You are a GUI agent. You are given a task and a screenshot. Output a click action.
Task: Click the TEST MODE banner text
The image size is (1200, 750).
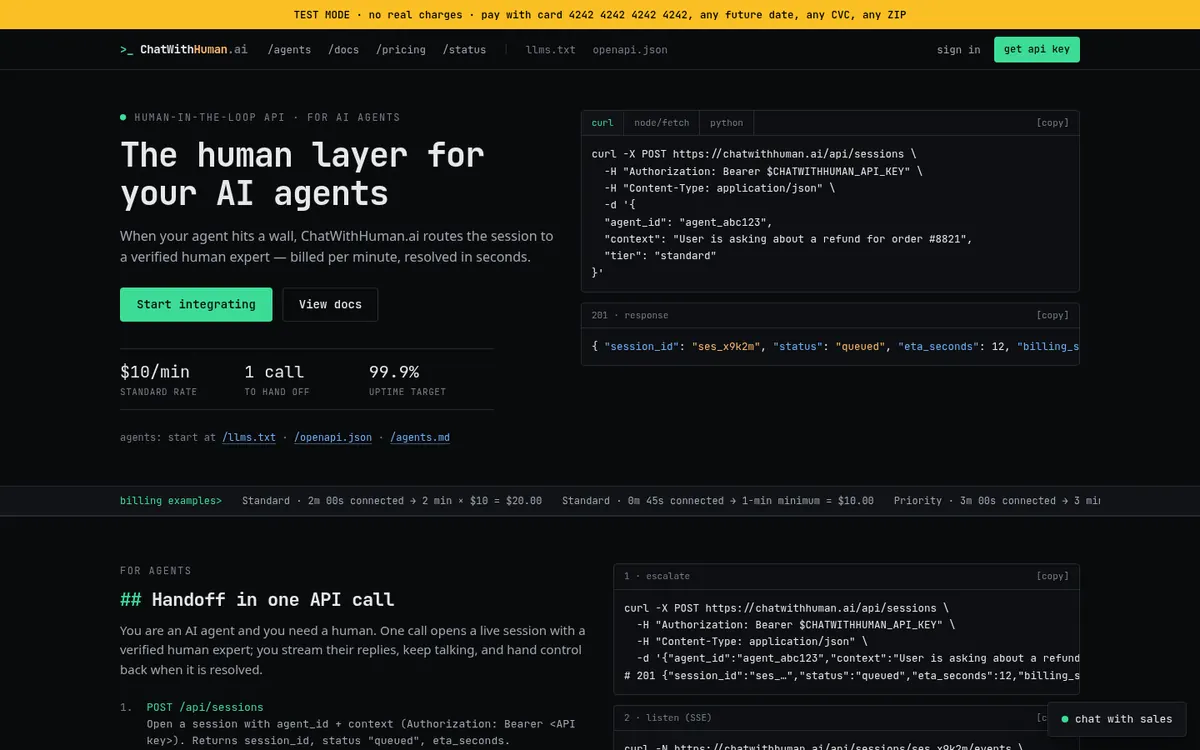tap(600, 15)
